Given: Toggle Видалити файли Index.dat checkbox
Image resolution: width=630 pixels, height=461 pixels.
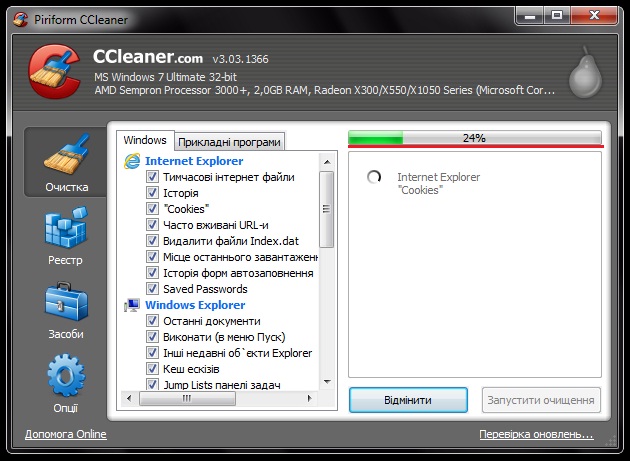Looking at the screenshot, I should (152, 240).
